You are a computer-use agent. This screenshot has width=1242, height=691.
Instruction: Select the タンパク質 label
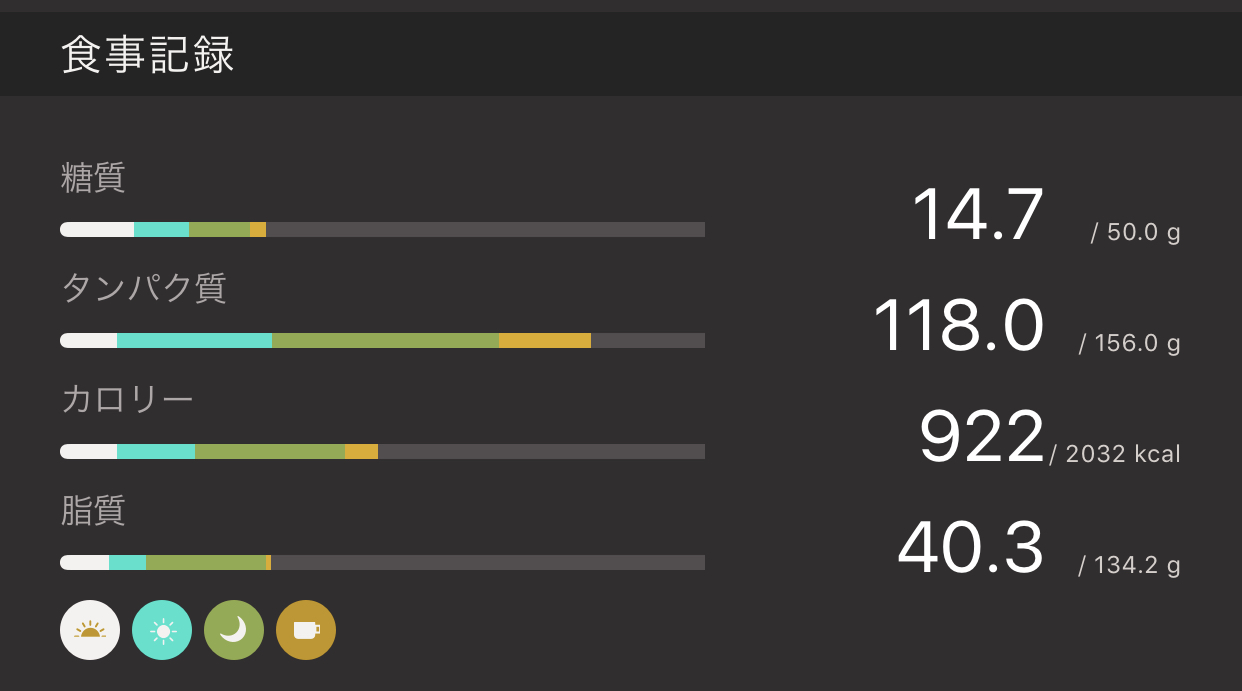(x=144, y=288)
